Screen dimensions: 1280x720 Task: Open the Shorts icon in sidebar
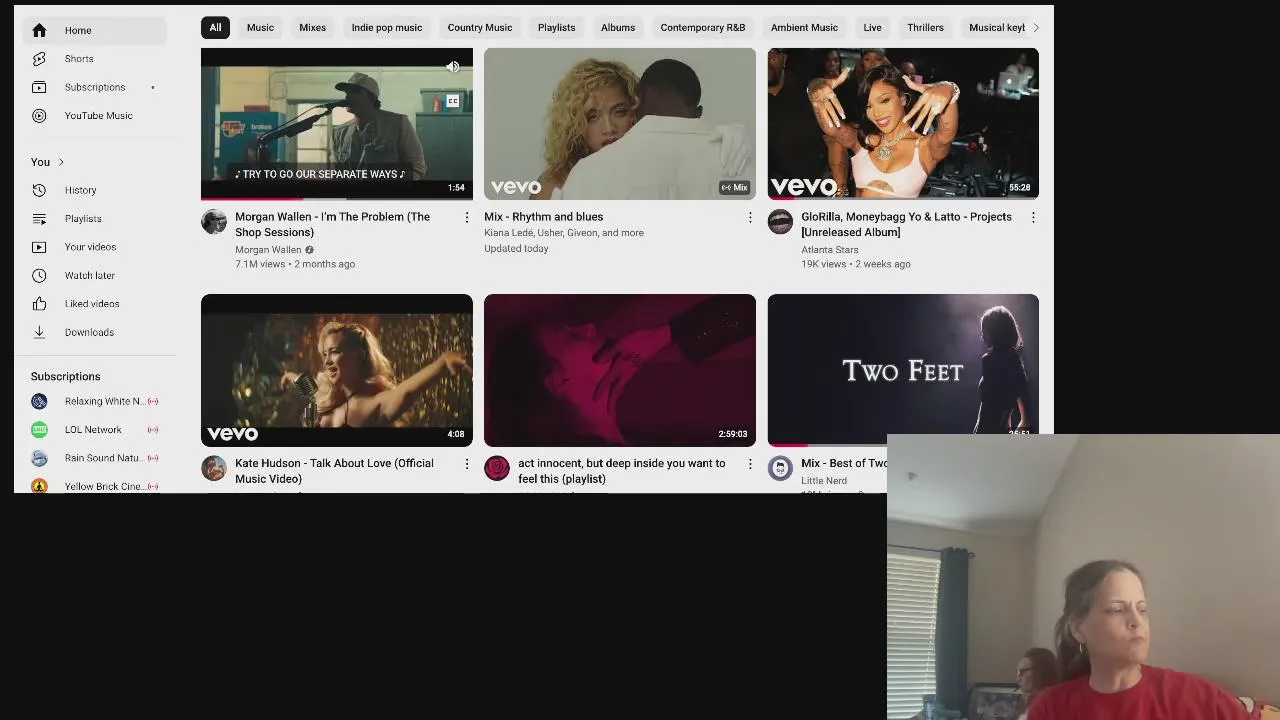39,59
